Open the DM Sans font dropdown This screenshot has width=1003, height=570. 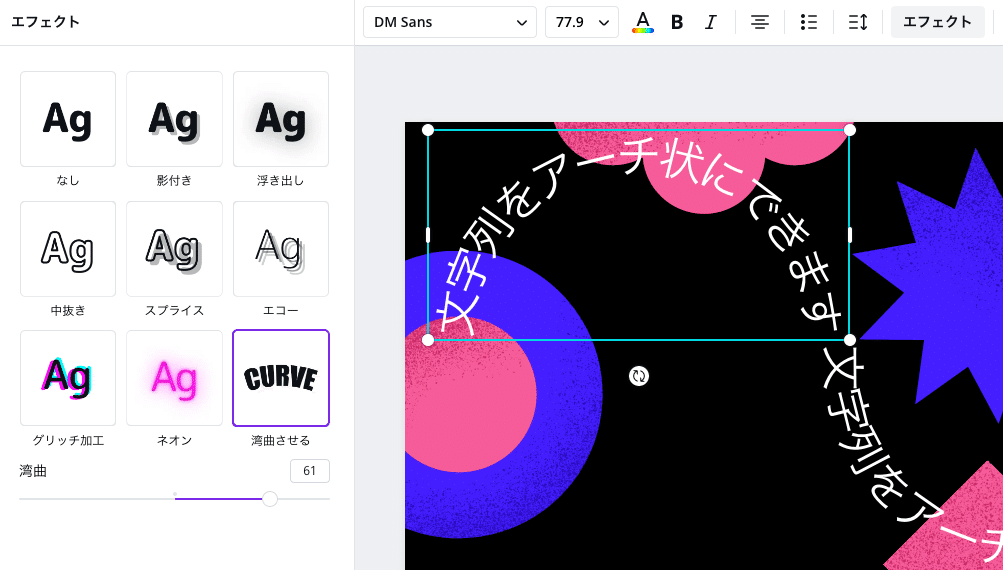[450, 22]
